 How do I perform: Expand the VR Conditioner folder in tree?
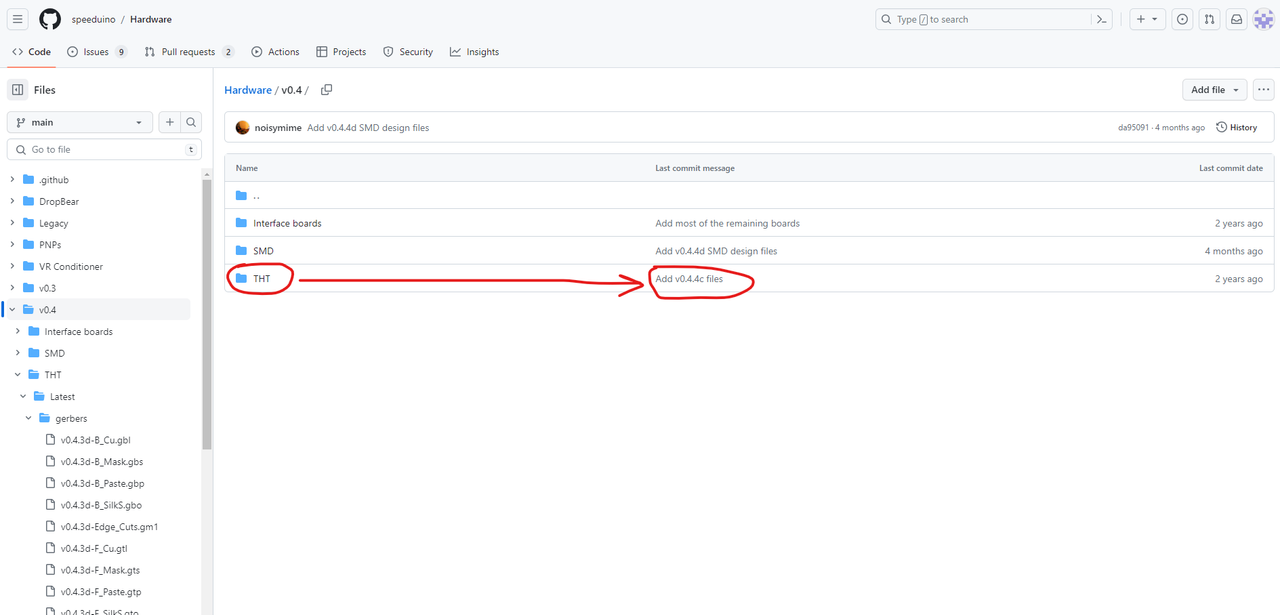pos(12,267)
